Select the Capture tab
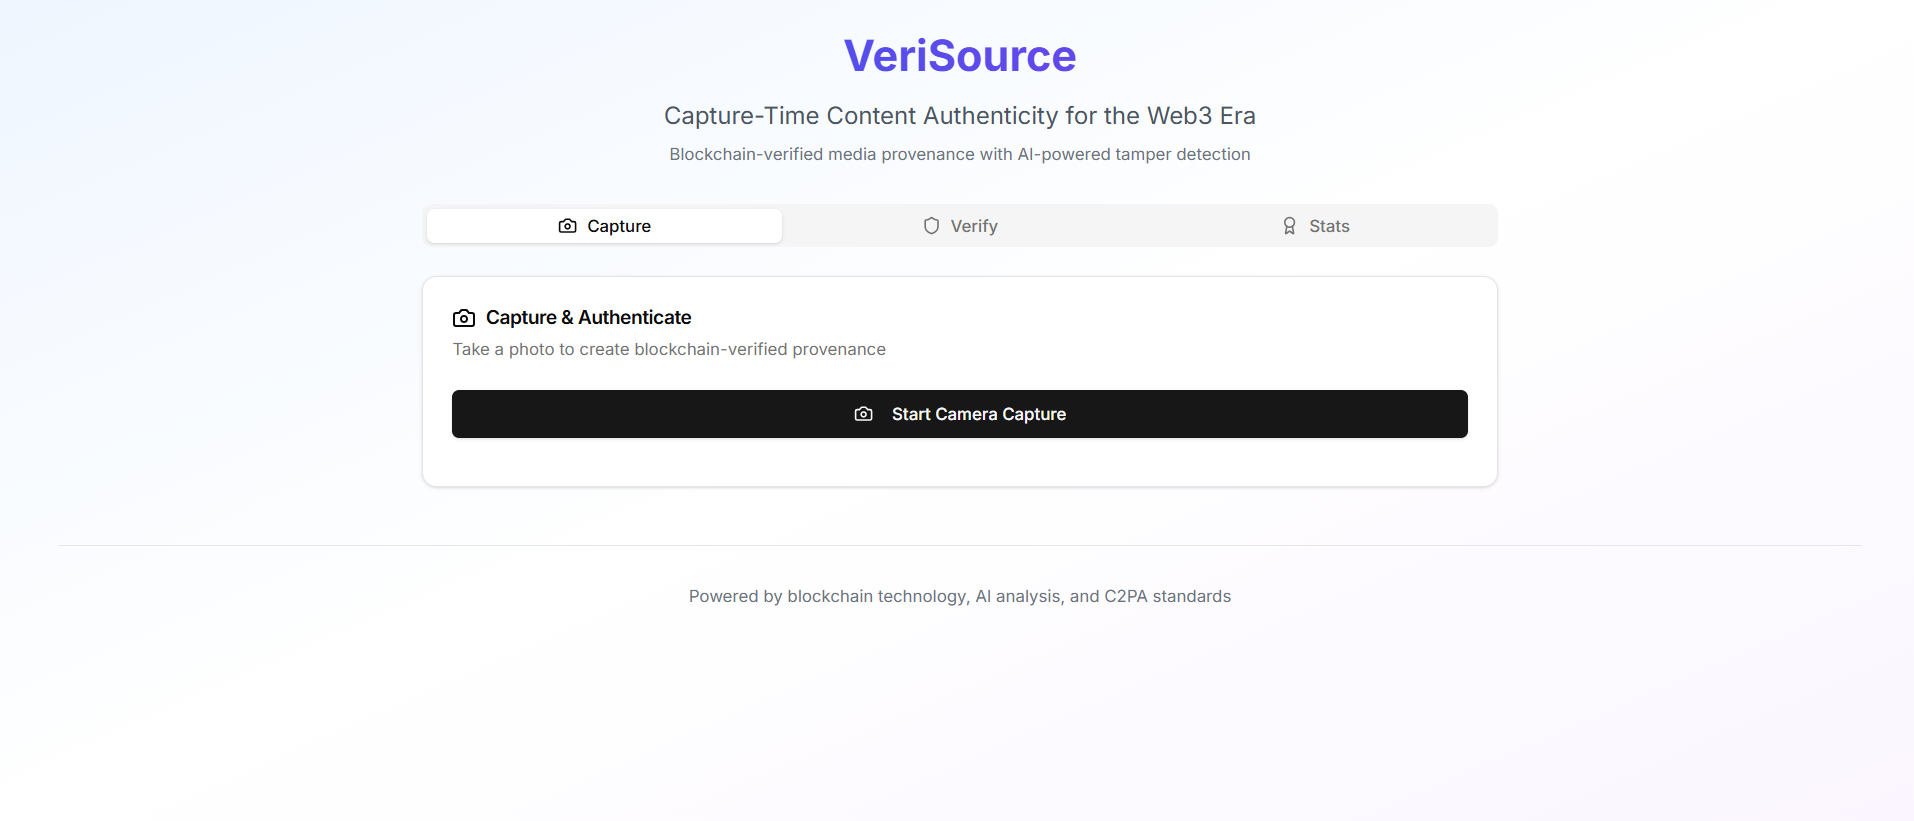Image resolution: width=1914 pixels, height=821 pixels. click(604, 226)
